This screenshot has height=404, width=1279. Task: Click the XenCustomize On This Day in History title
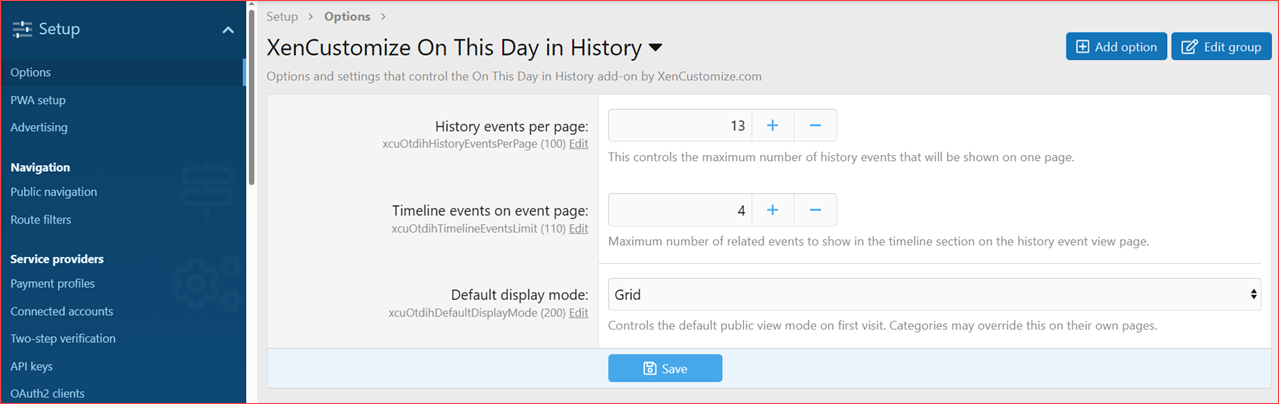coord(454,47)
